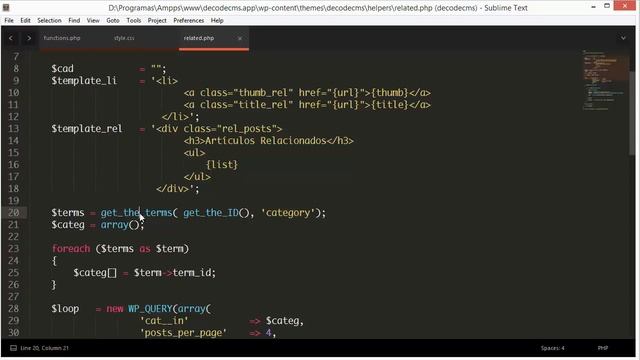The height and width of the screenshot is (360, 640).
Task: Click WP_QUERY on line 28
Action: 150,309
